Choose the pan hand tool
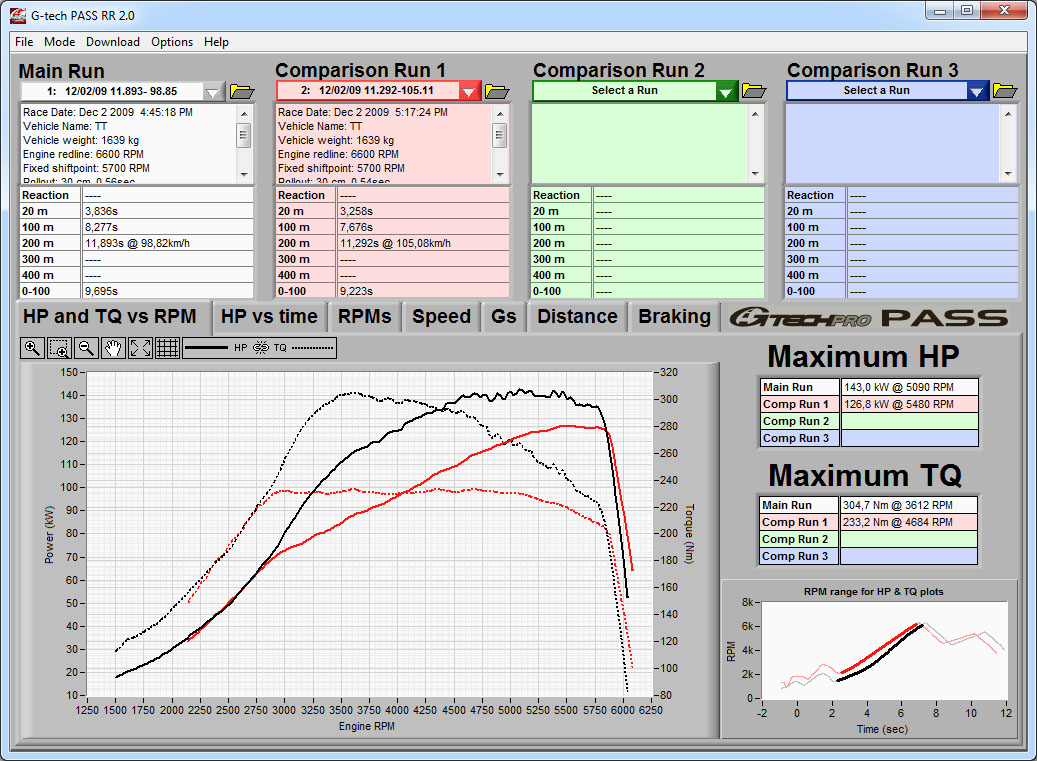 click(113, 348)
